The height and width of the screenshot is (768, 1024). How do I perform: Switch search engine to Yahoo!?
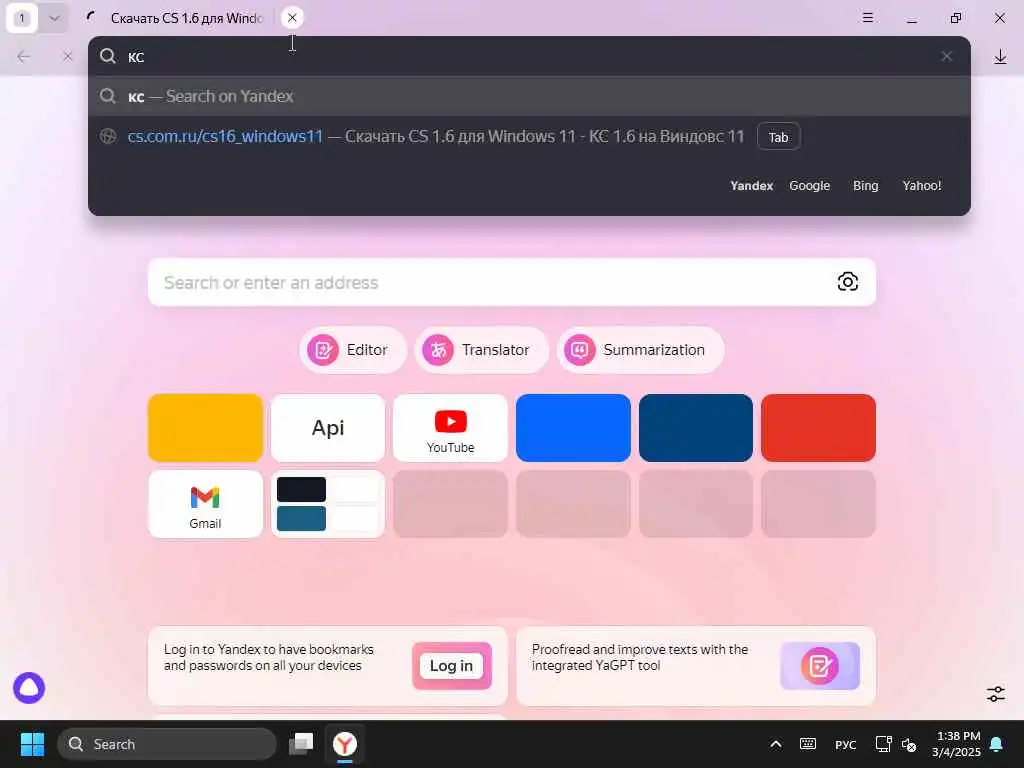(x=921, y=185)
